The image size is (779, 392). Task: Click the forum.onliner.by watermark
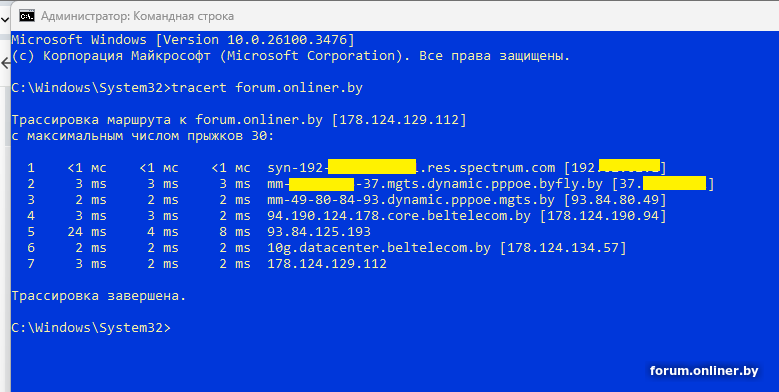pyautogui.click(x=704, y=371)
